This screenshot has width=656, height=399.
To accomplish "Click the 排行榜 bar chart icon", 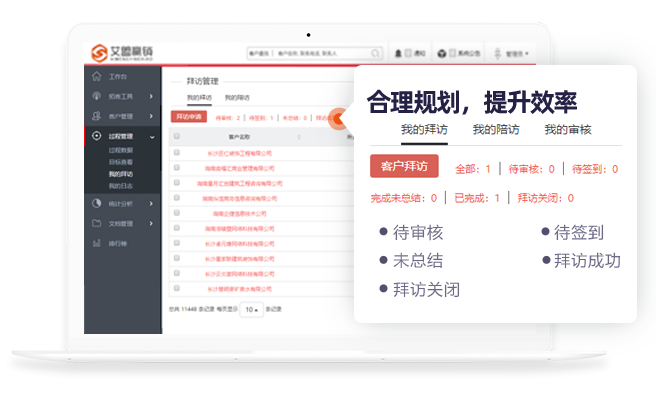I will (97, 243).
